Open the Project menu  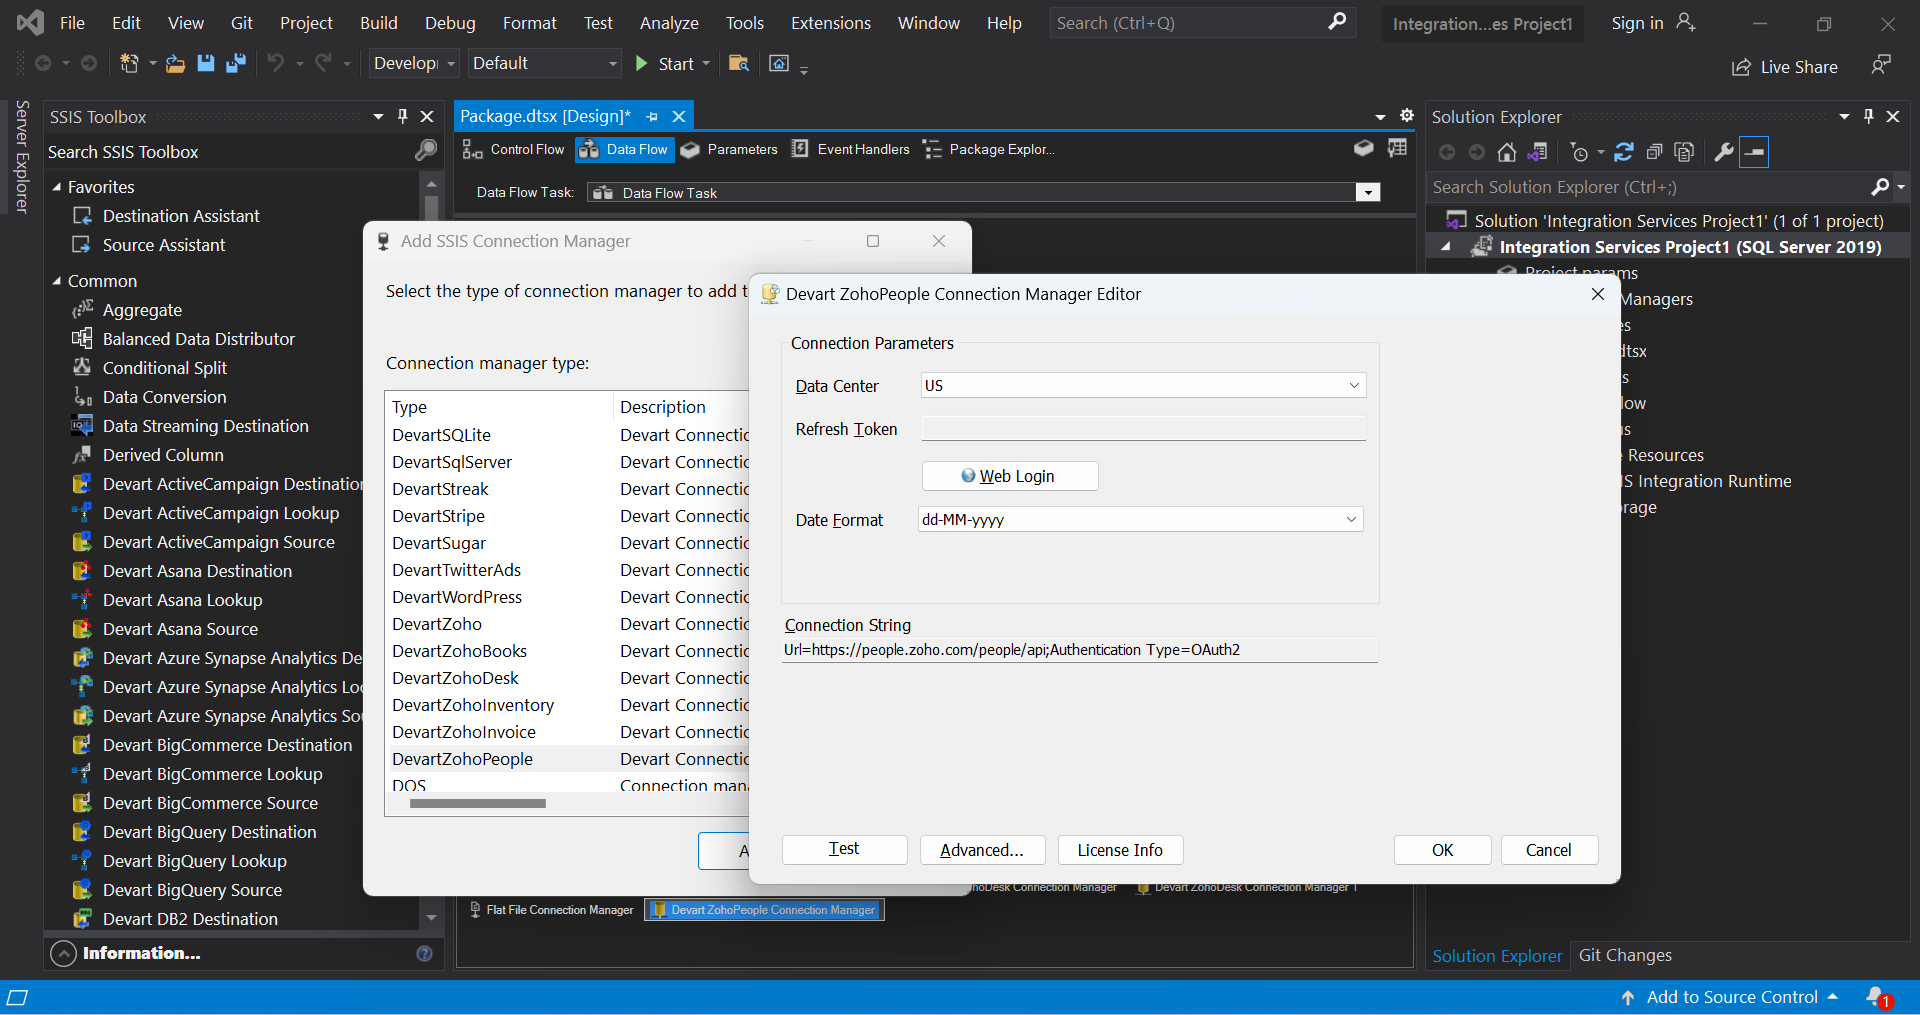coord(306,23)
